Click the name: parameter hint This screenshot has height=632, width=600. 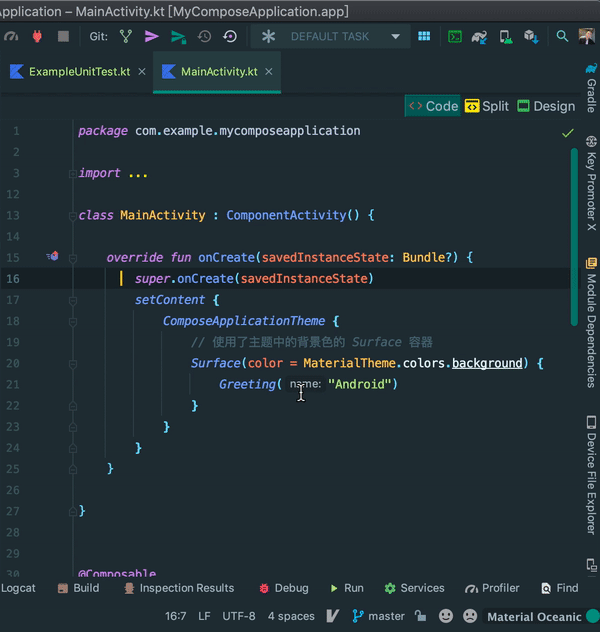click(305, 384)
